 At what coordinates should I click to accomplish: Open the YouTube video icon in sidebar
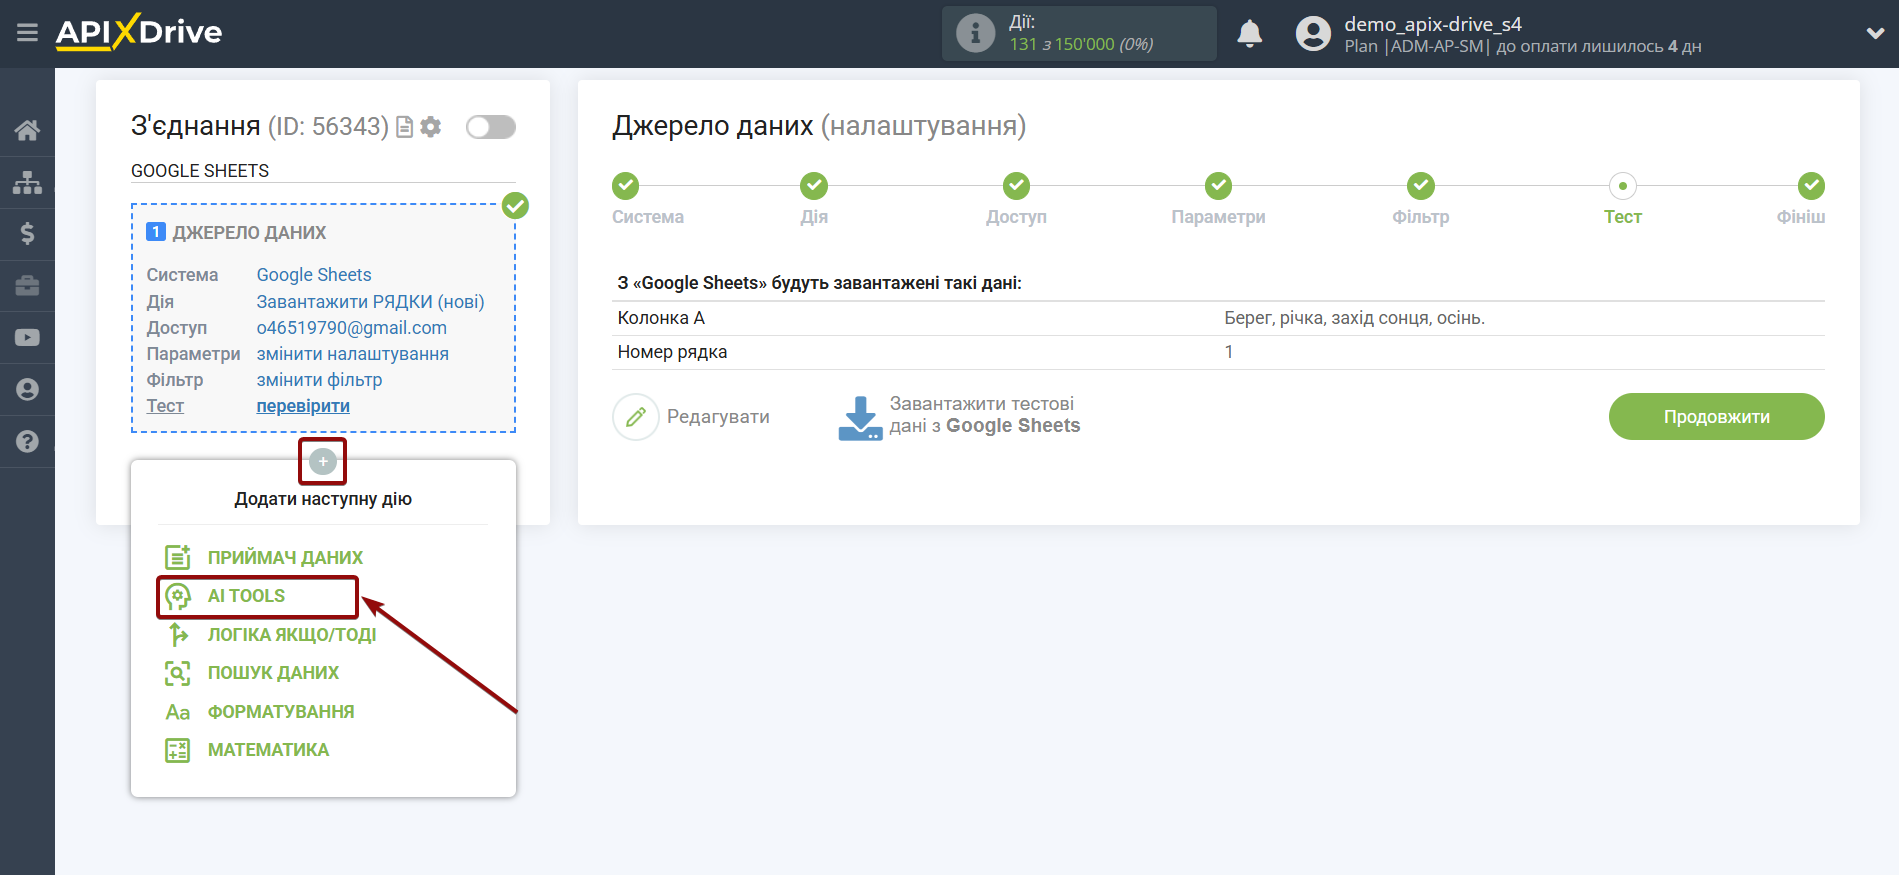27,338
